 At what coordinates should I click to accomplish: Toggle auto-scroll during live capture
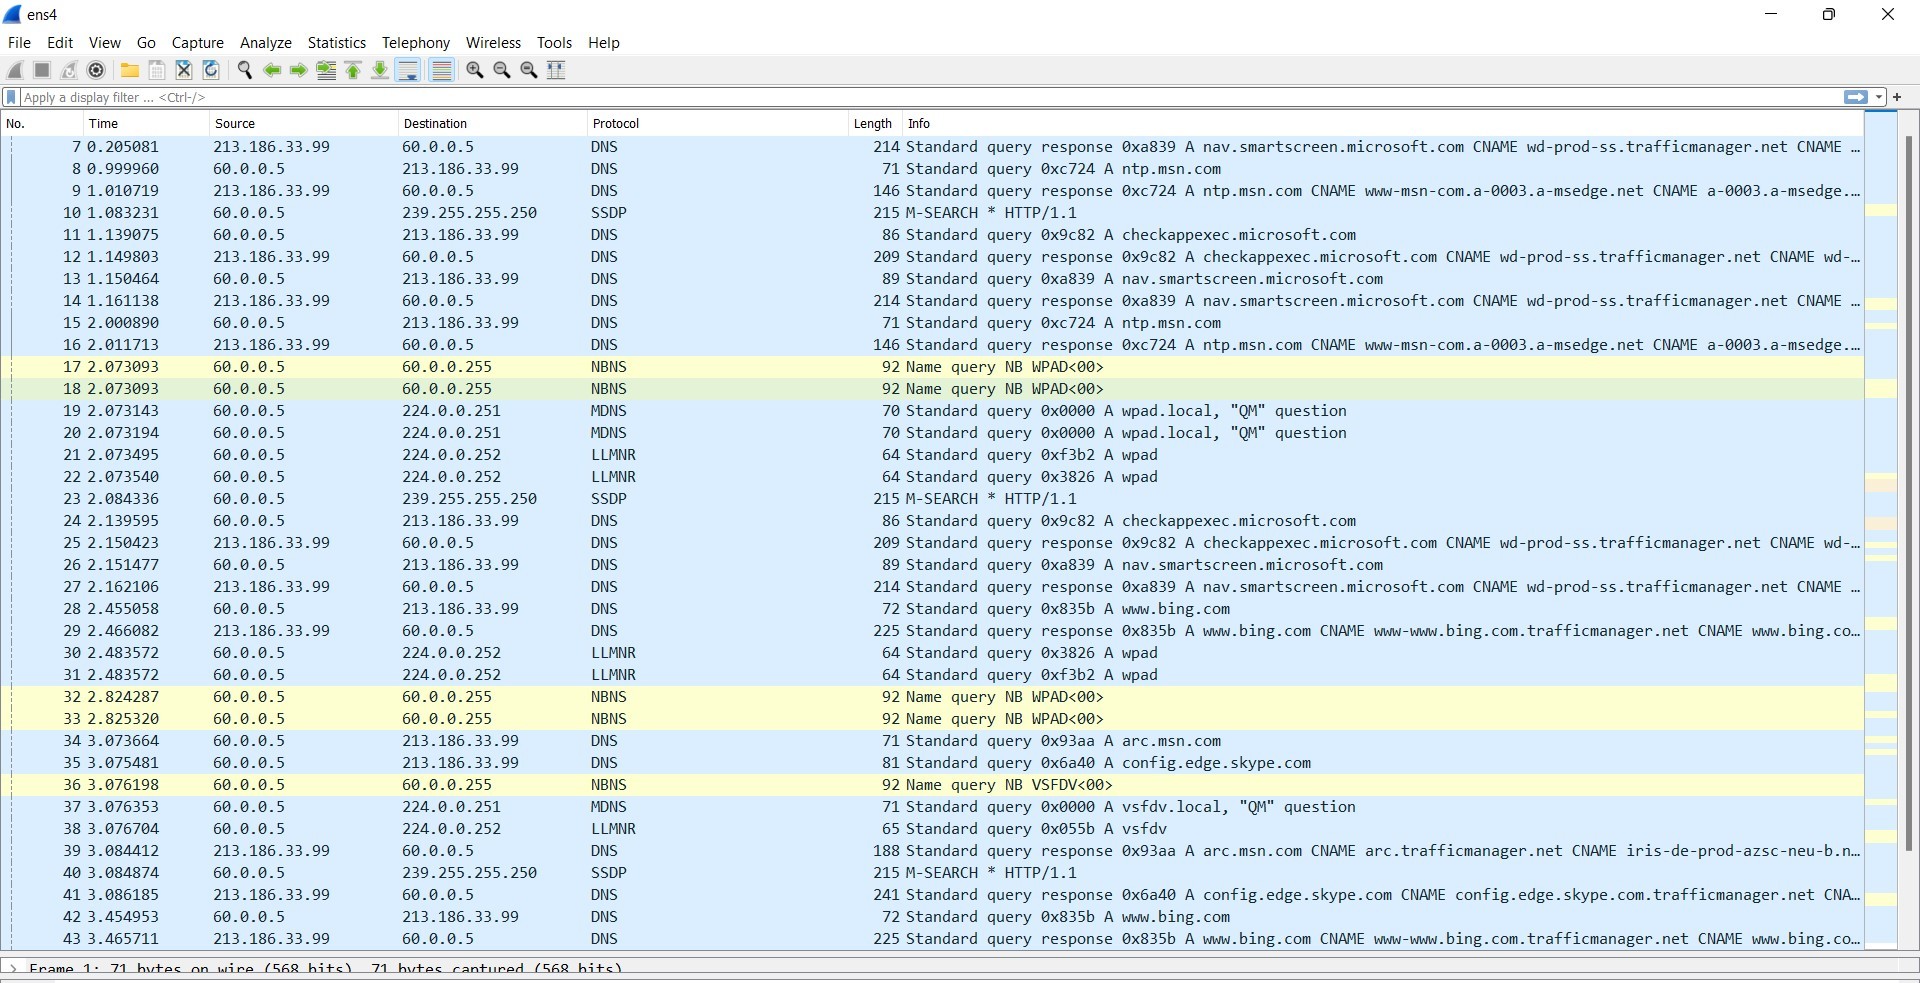408,70
